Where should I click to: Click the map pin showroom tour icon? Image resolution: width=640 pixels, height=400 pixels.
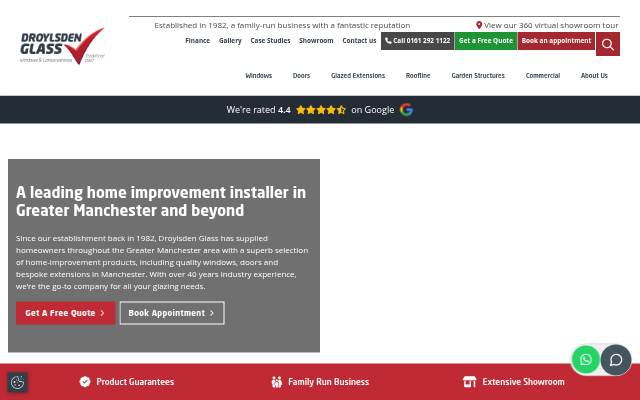tap(479, 25)
